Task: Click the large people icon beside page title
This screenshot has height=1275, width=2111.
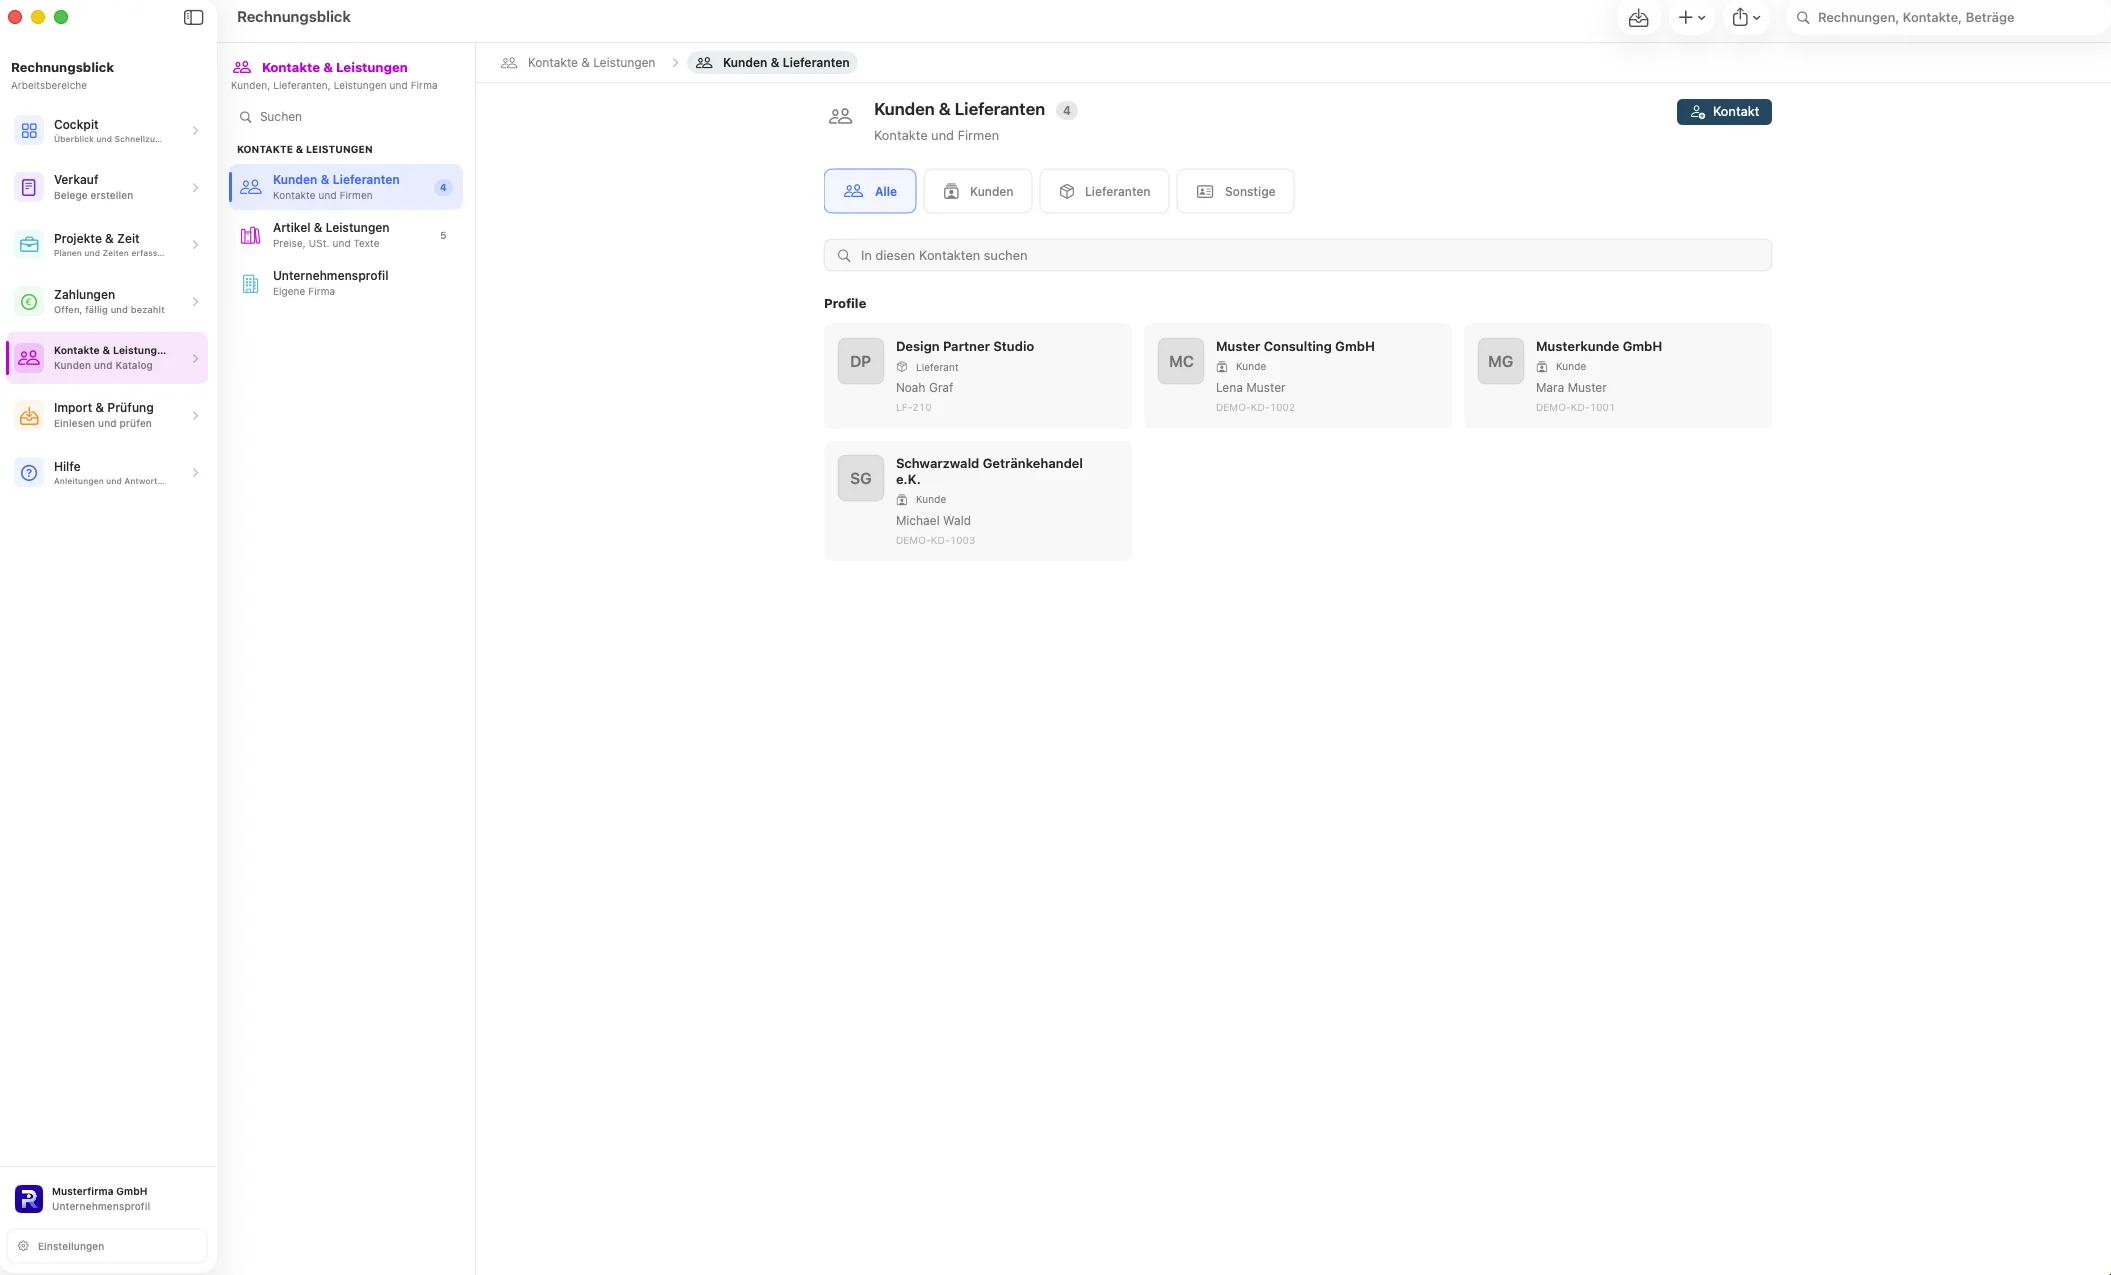Action: (841, 117)
